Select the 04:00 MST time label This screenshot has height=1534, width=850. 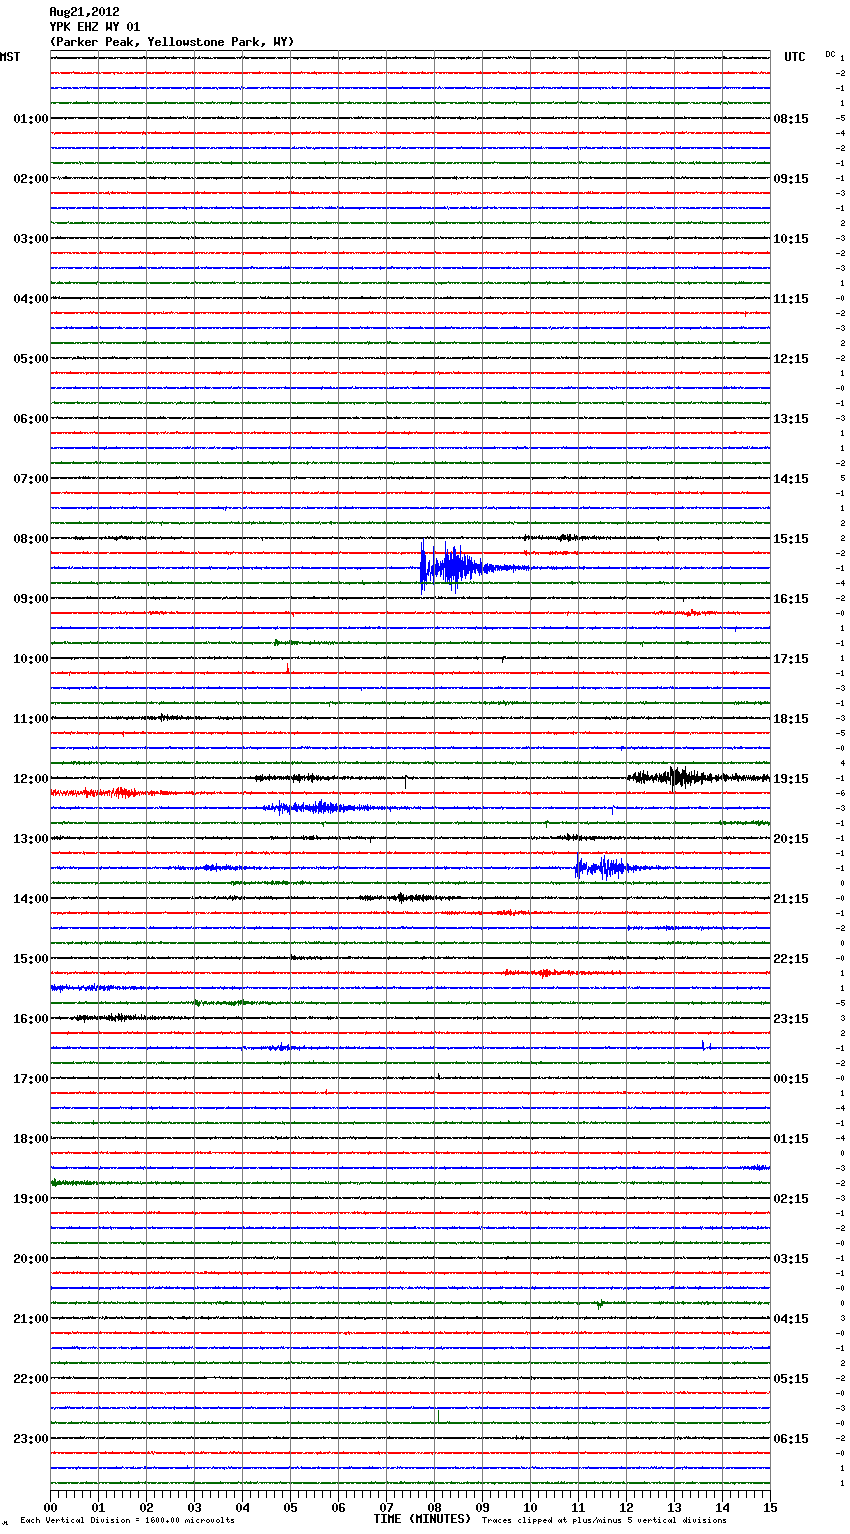[x=30, y=299]
